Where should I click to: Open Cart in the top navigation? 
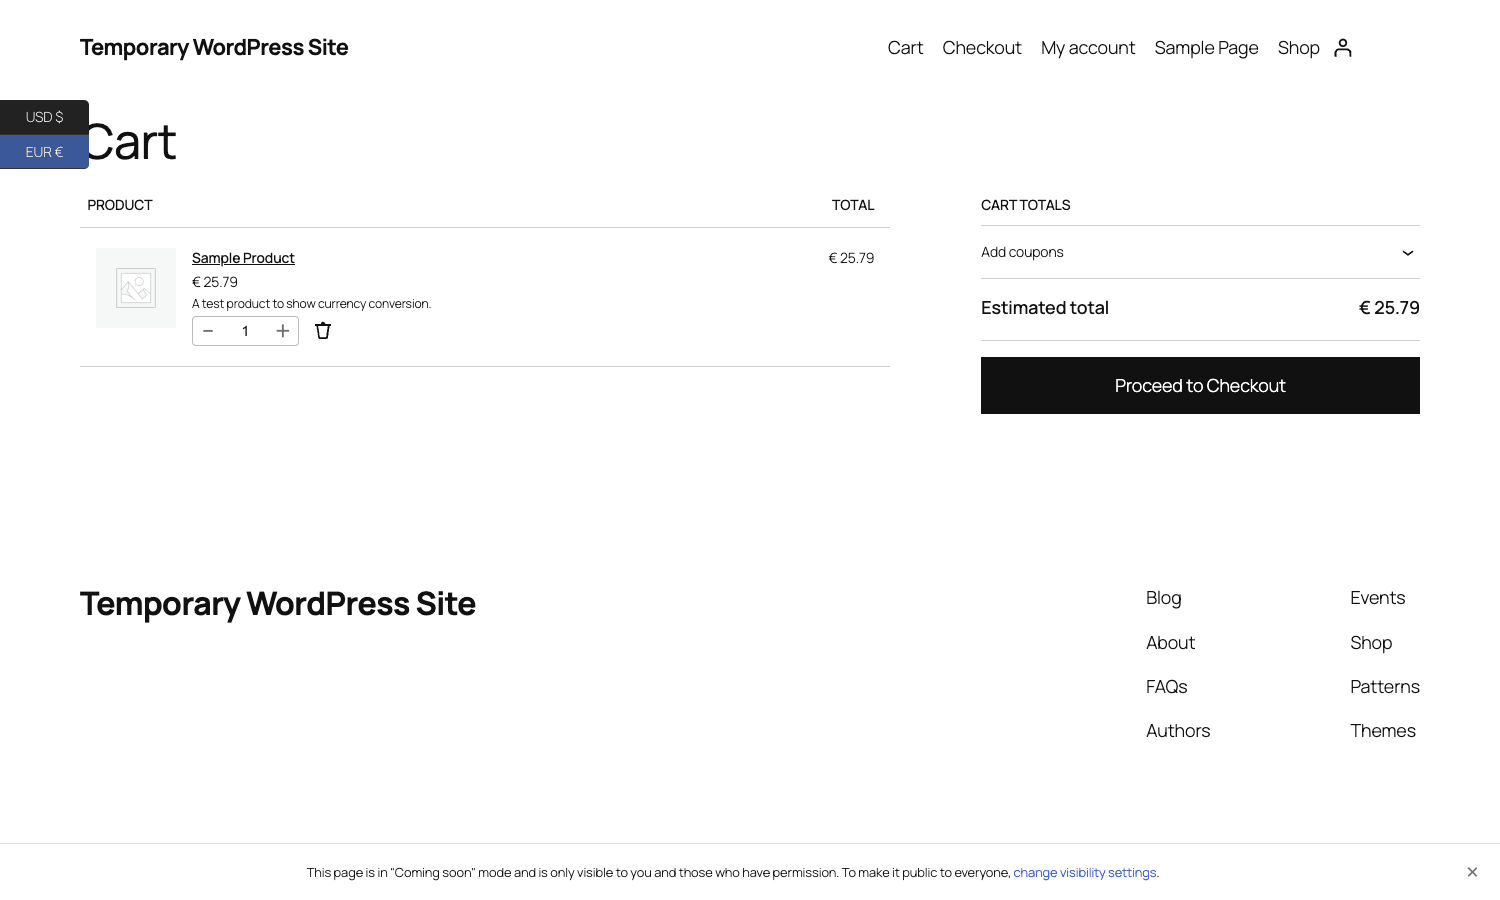click(x=905, y=48)
